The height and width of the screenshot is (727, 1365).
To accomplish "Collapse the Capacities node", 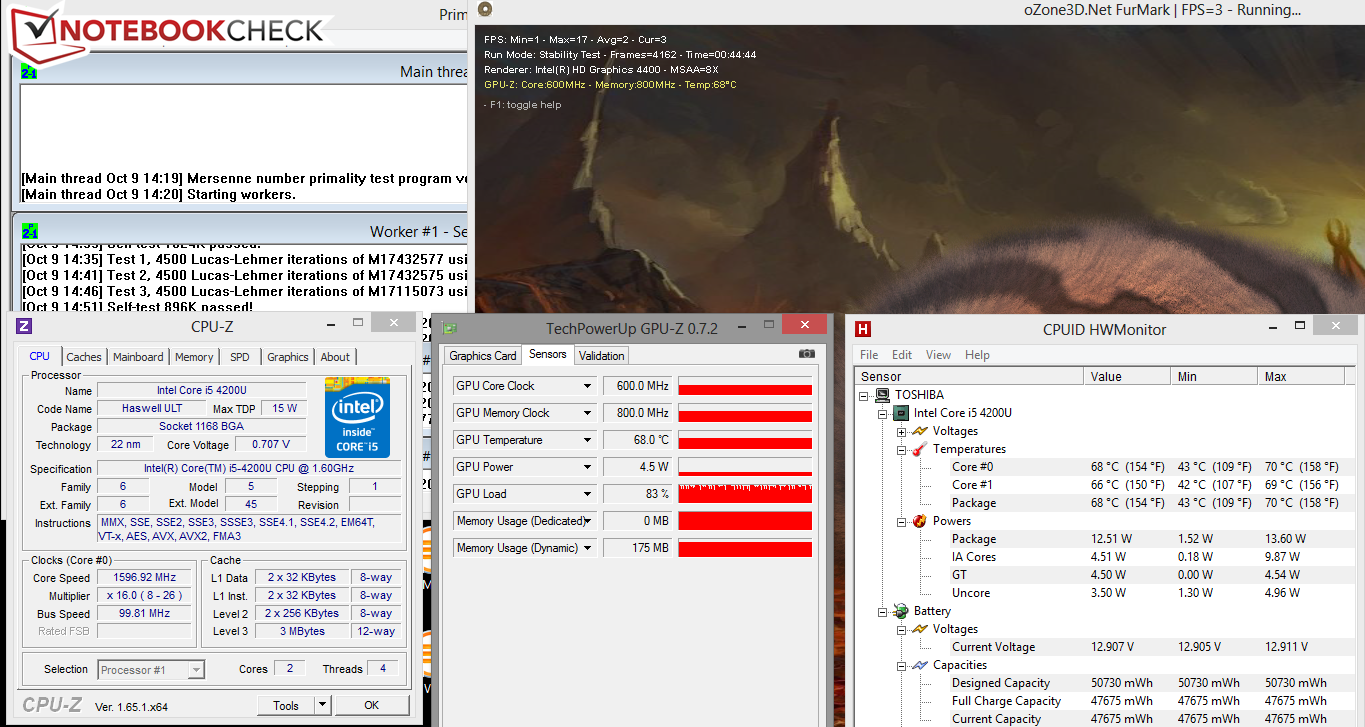I will (x=901, y=665).
